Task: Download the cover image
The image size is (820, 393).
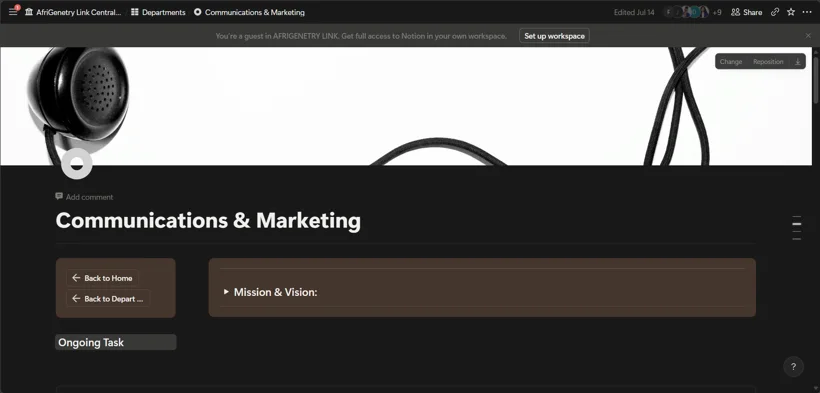Action: click(x=798, y=62)
